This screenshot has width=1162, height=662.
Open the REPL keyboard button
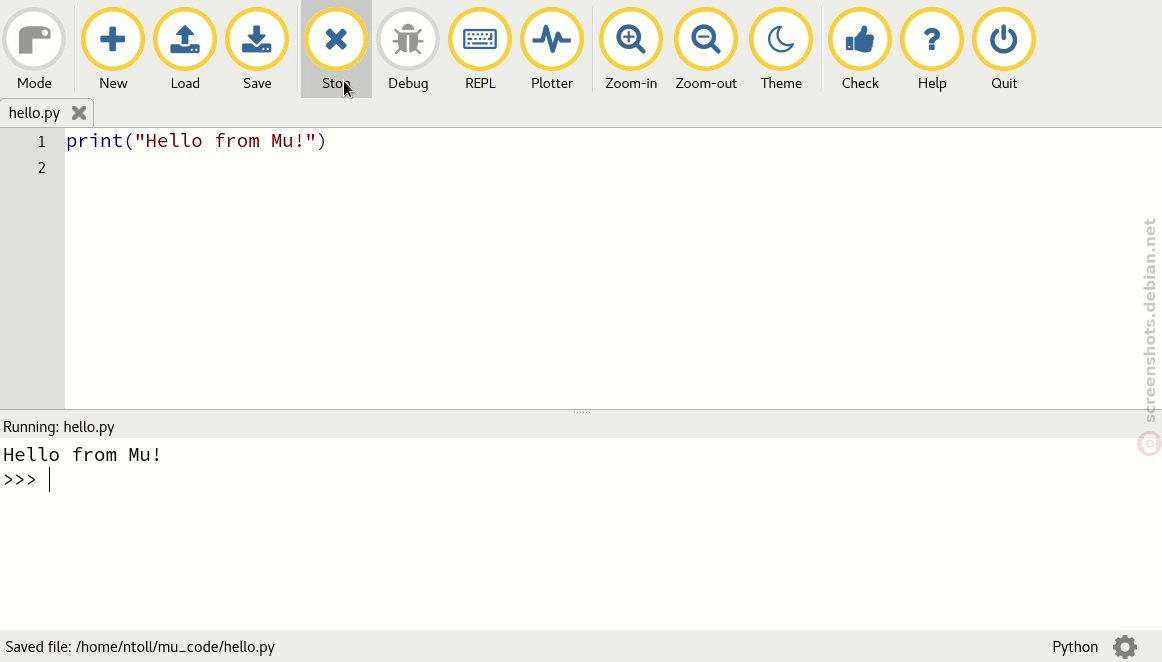[x=479, y=49]
